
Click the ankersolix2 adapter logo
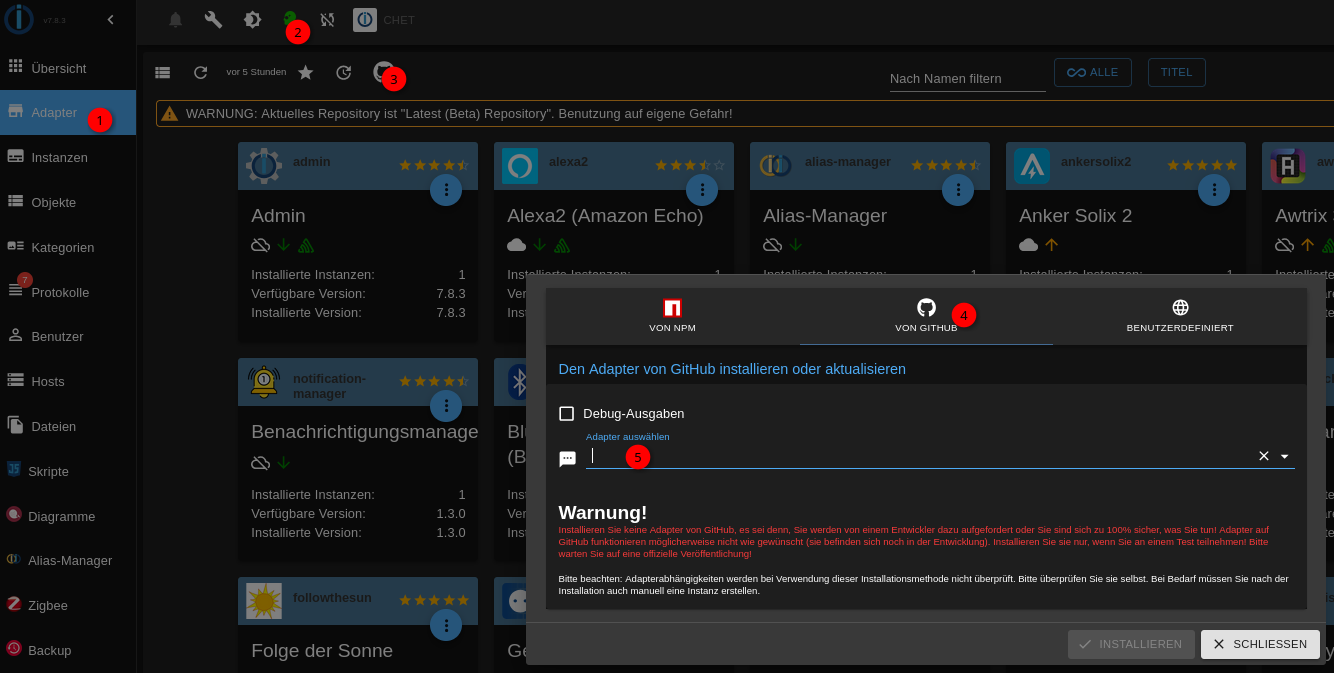(1032, 165)
